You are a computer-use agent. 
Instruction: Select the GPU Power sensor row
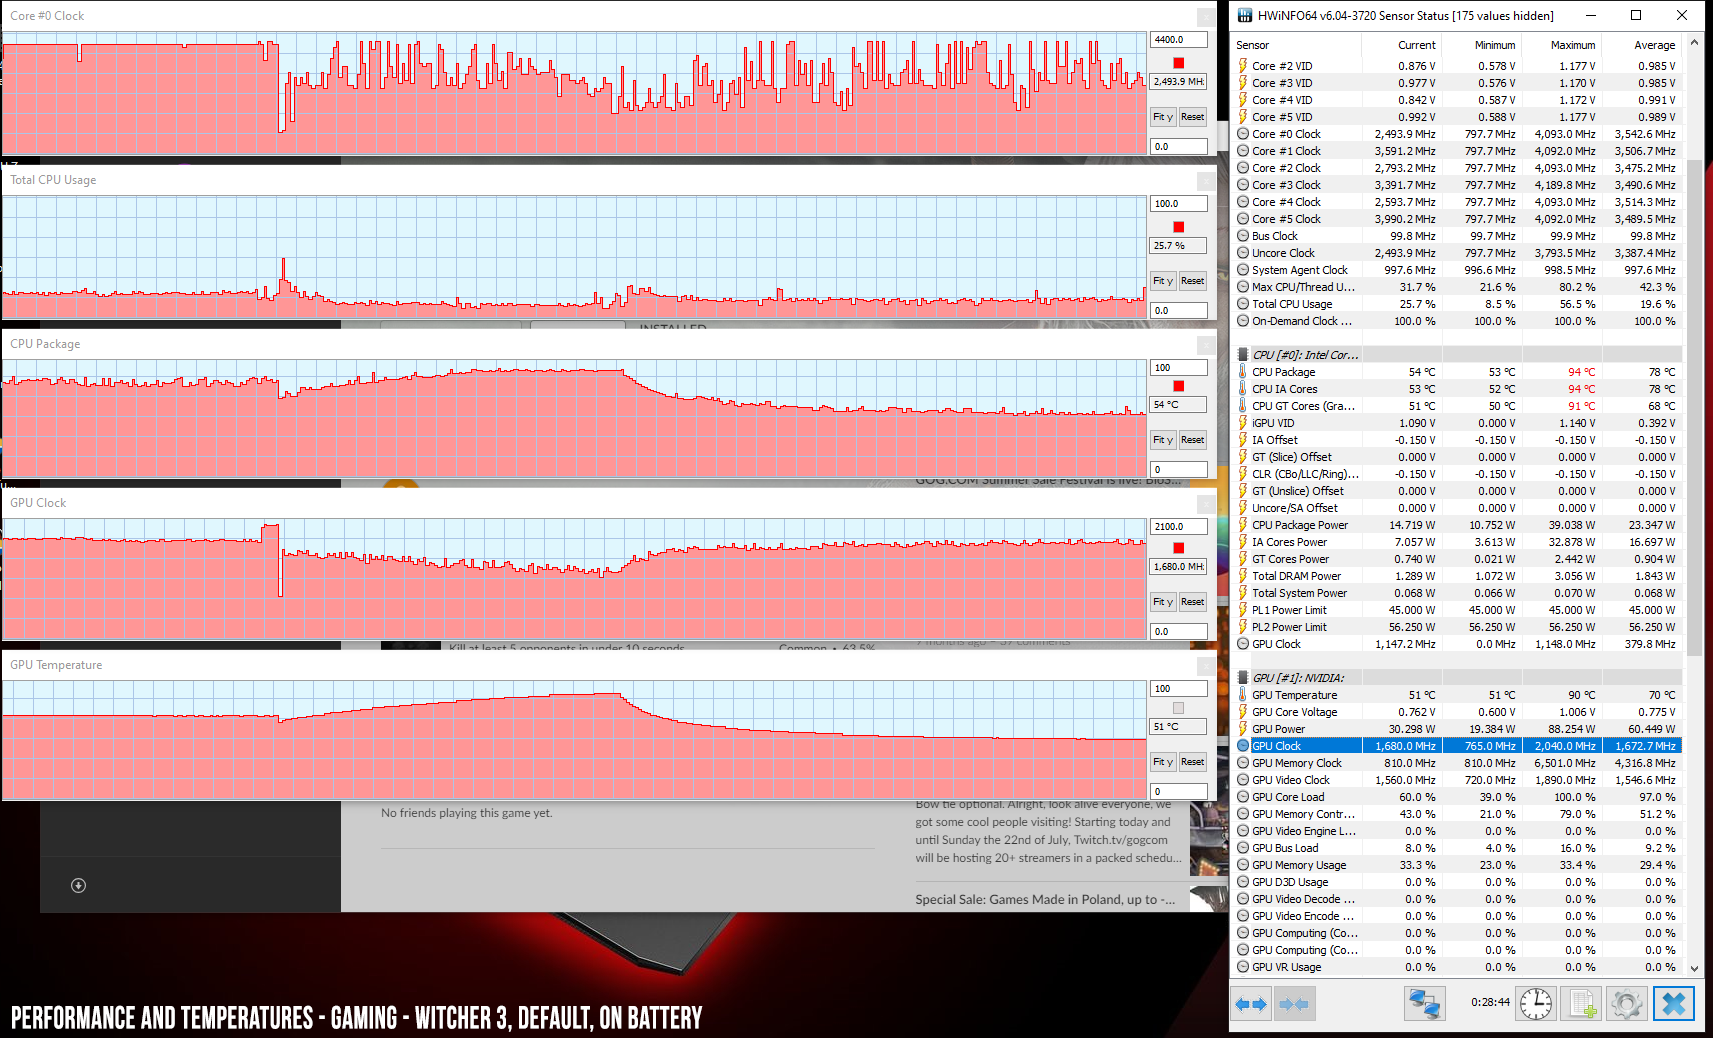point(1458,729)
